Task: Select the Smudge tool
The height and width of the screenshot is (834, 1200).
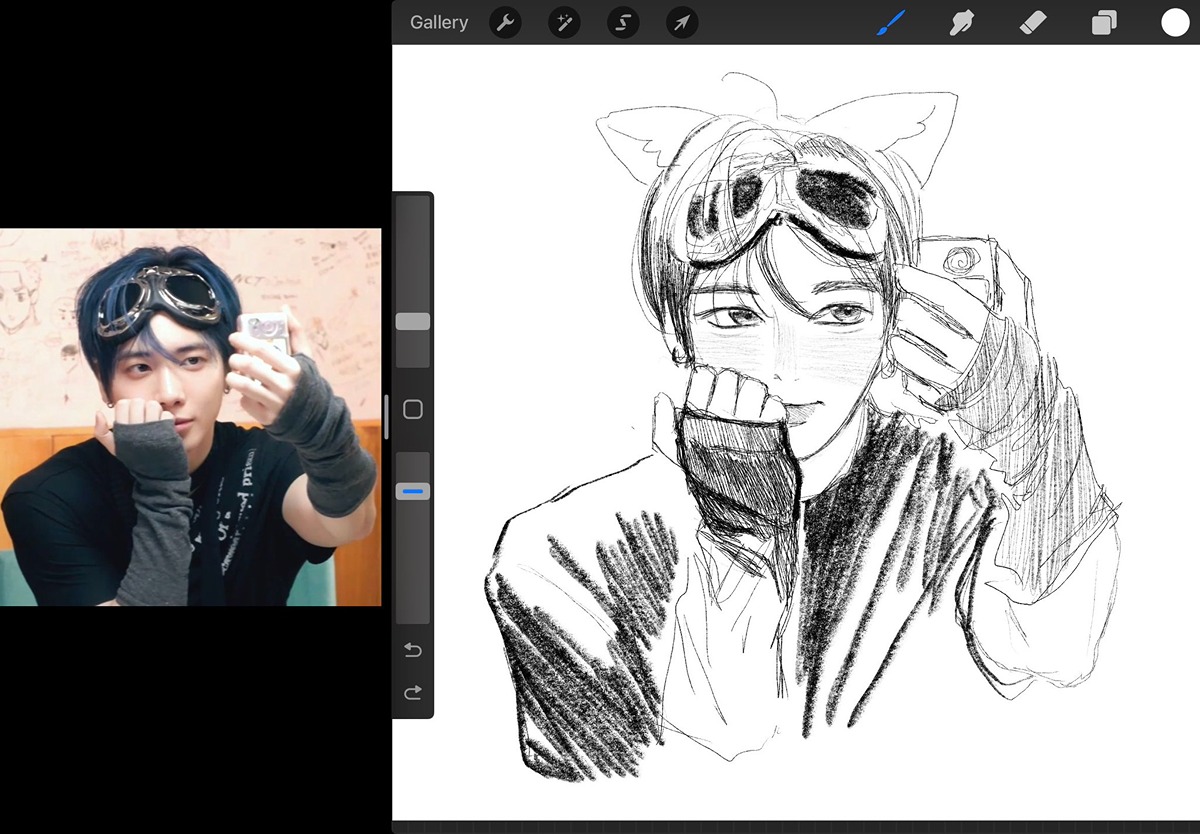Action: tap(961, 23)
